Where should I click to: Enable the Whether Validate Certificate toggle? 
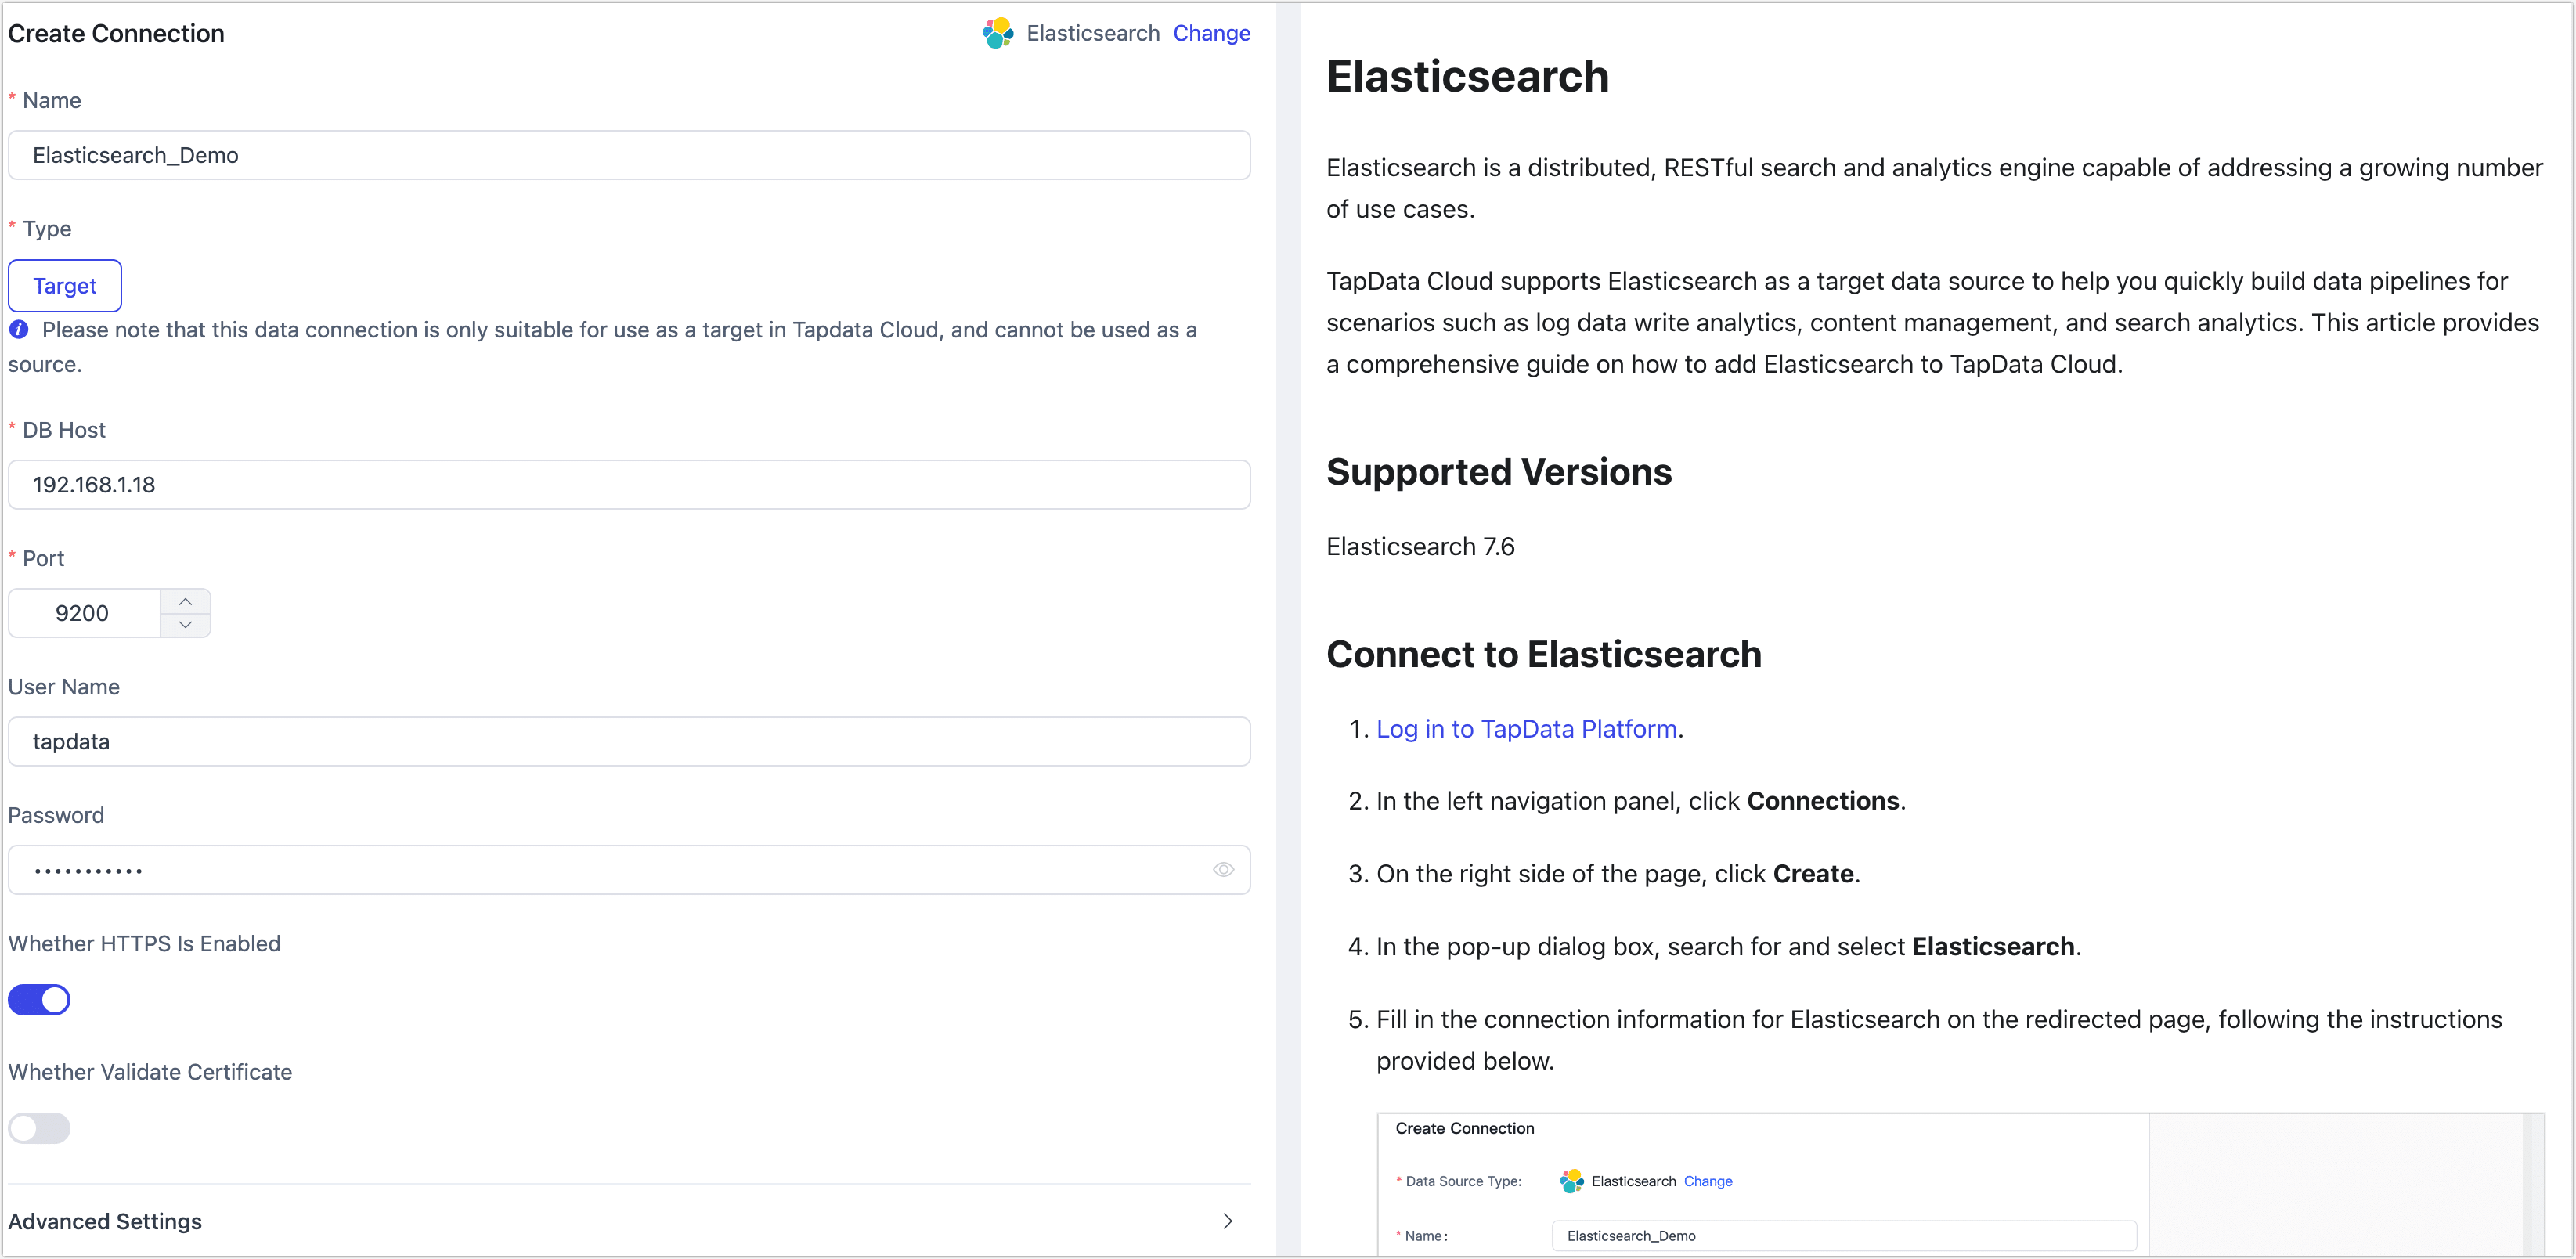tap(39, 1128)
